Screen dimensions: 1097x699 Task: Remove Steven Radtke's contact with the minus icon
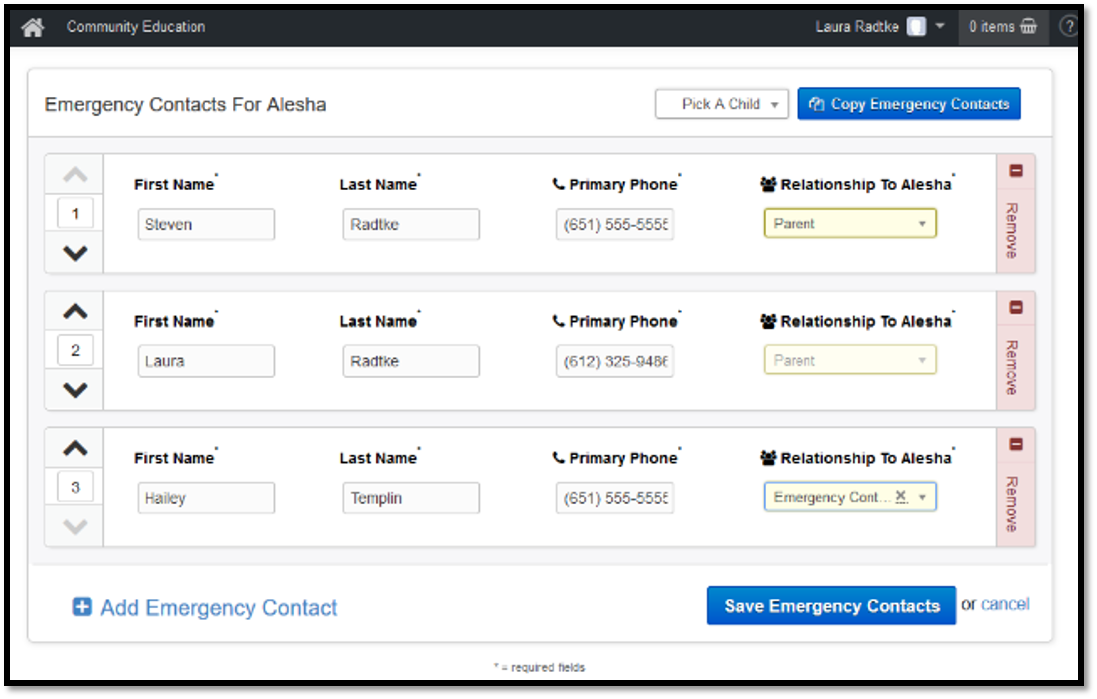(x=1016, y=171)
